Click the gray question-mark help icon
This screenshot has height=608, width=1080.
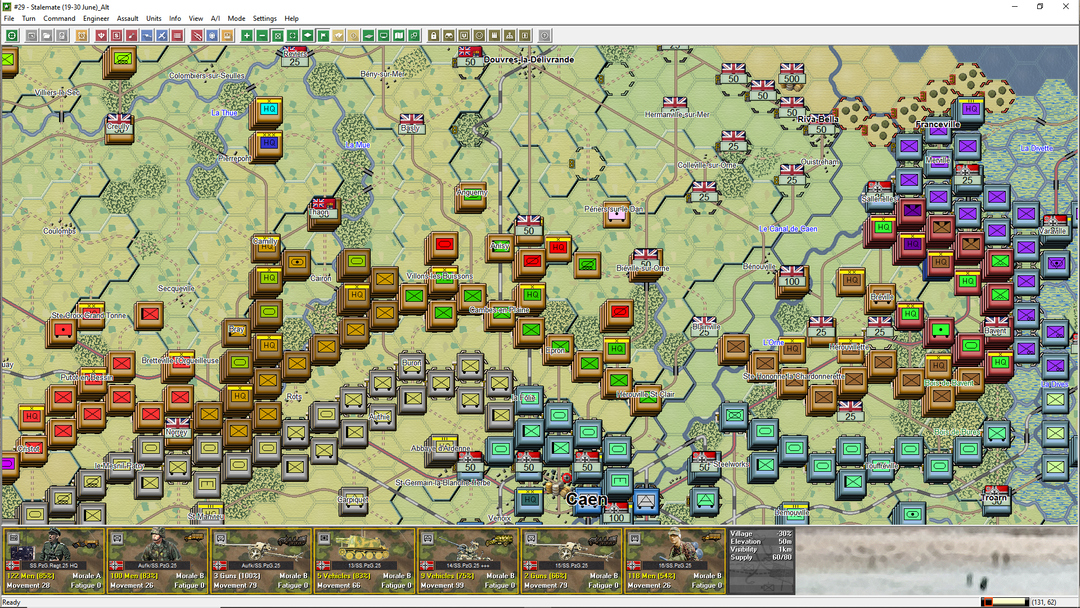[545, 35]
